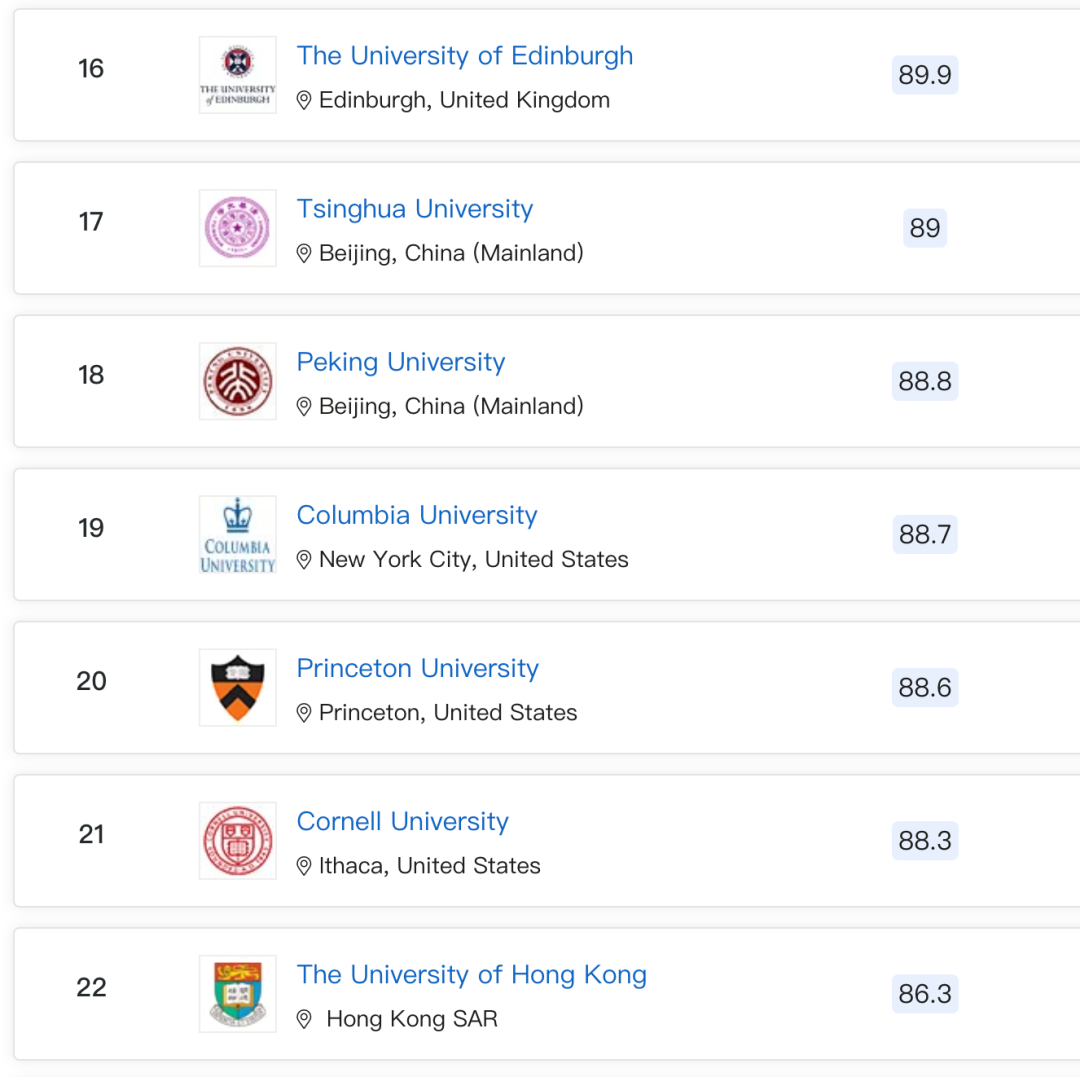Click the location pin beside Hong Kong SAR
The height and width of the screenshot is (1077, 1080).
304,1019
